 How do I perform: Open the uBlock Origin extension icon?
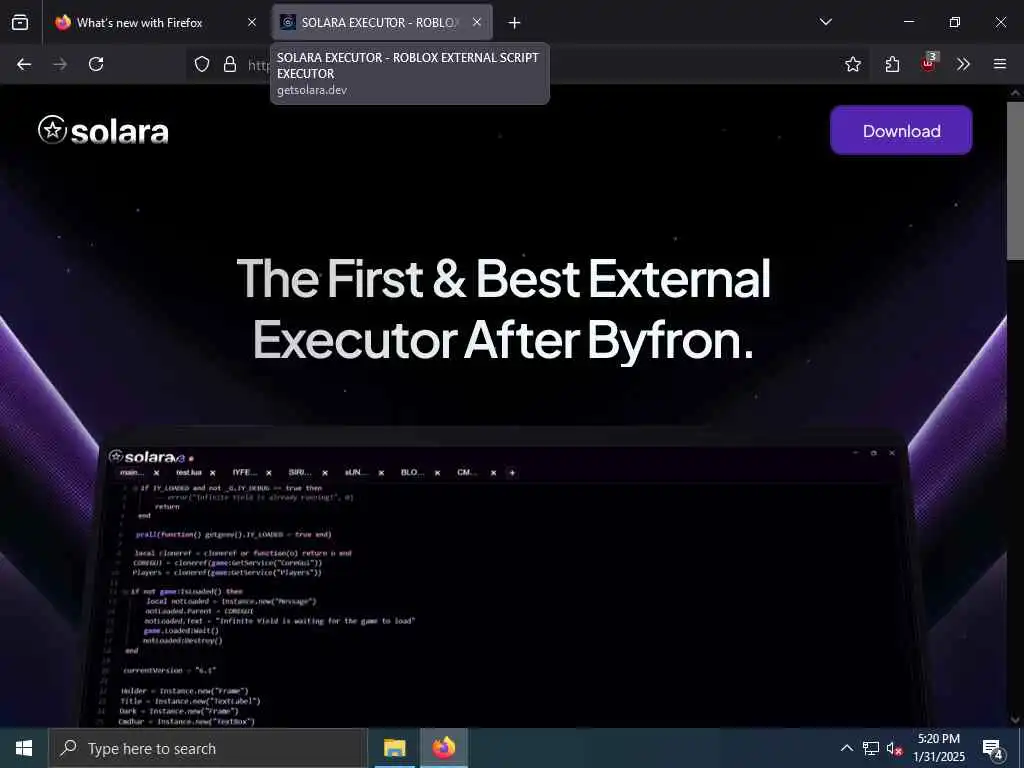929,63
